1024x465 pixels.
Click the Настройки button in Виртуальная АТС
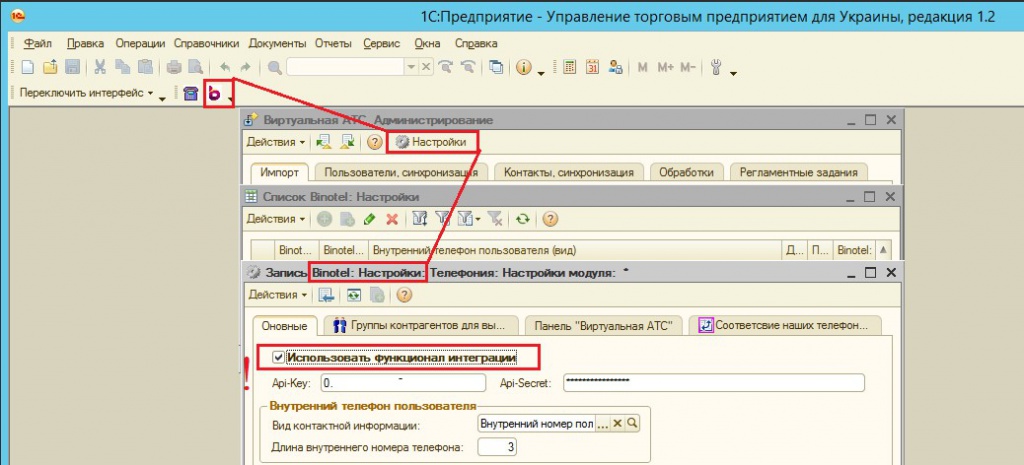point(432,142)
